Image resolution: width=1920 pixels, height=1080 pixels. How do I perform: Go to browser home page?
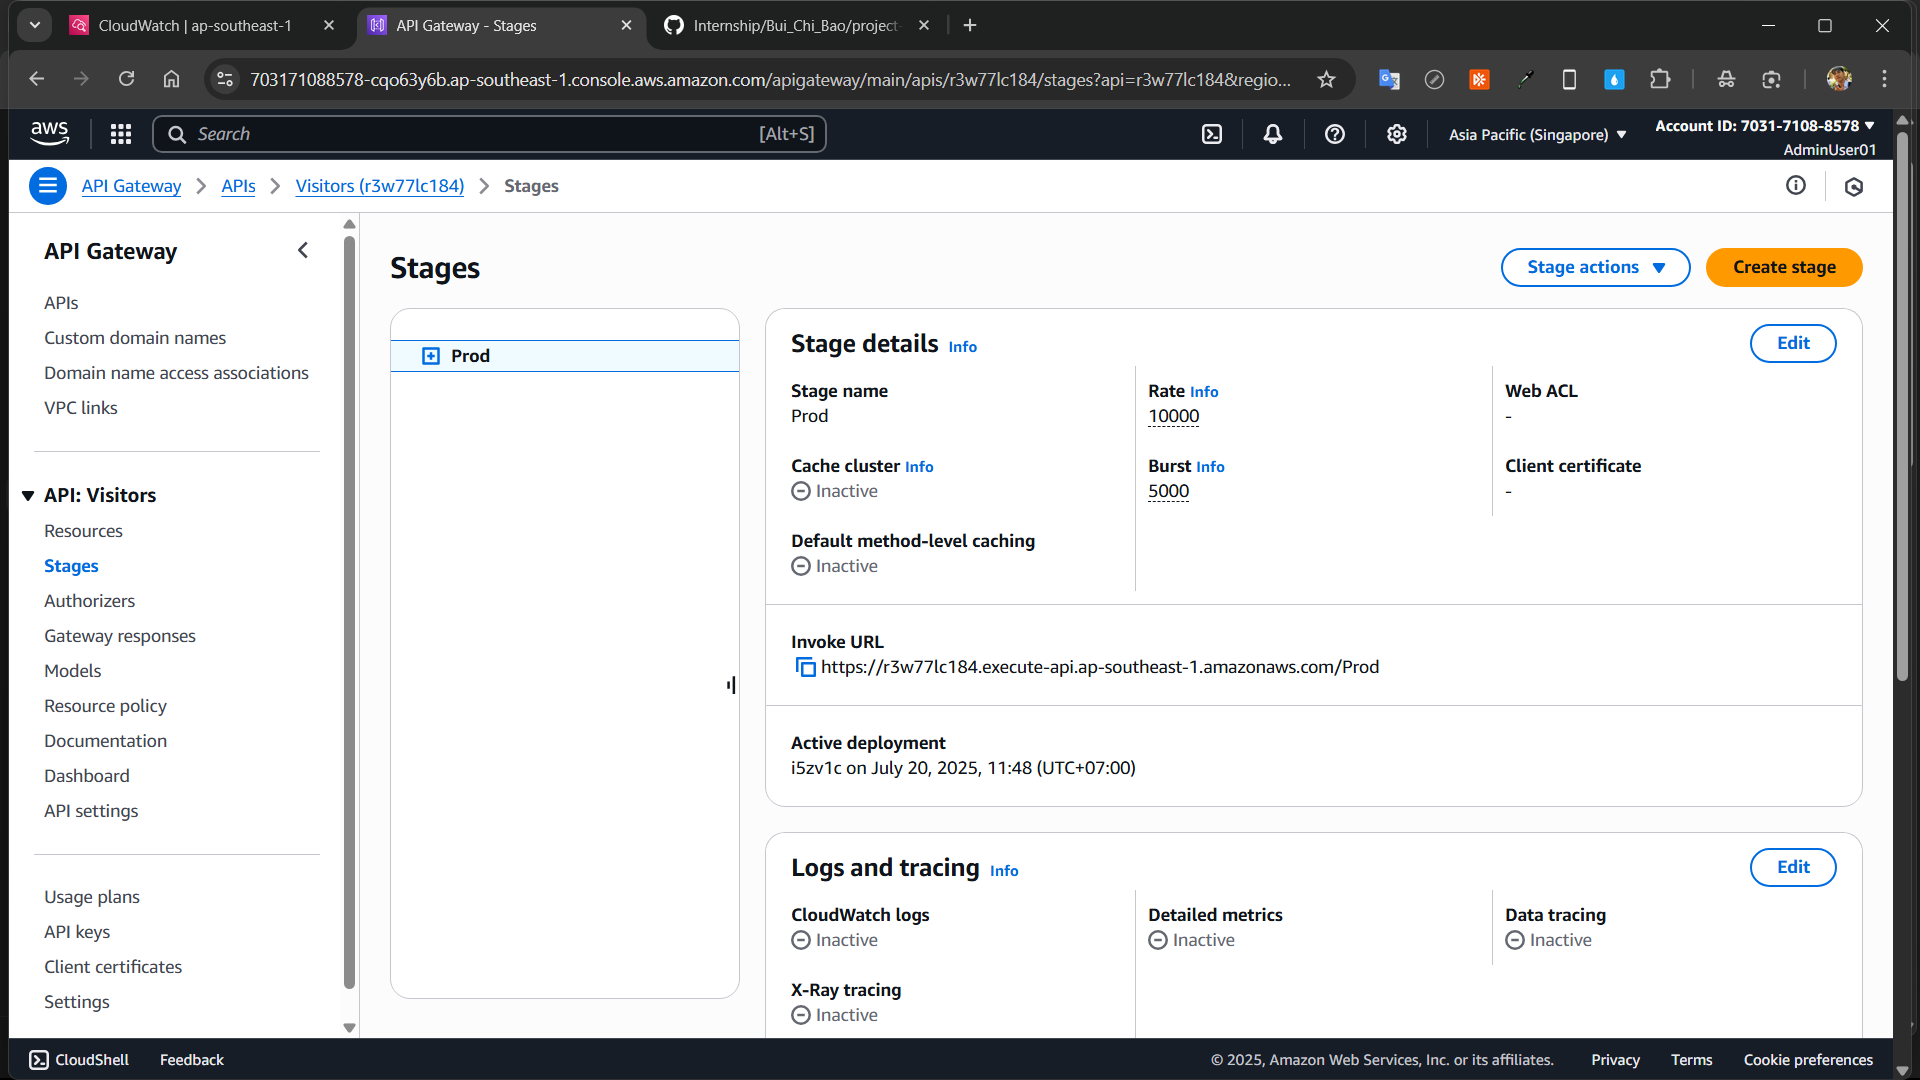(x=172, y=79)
